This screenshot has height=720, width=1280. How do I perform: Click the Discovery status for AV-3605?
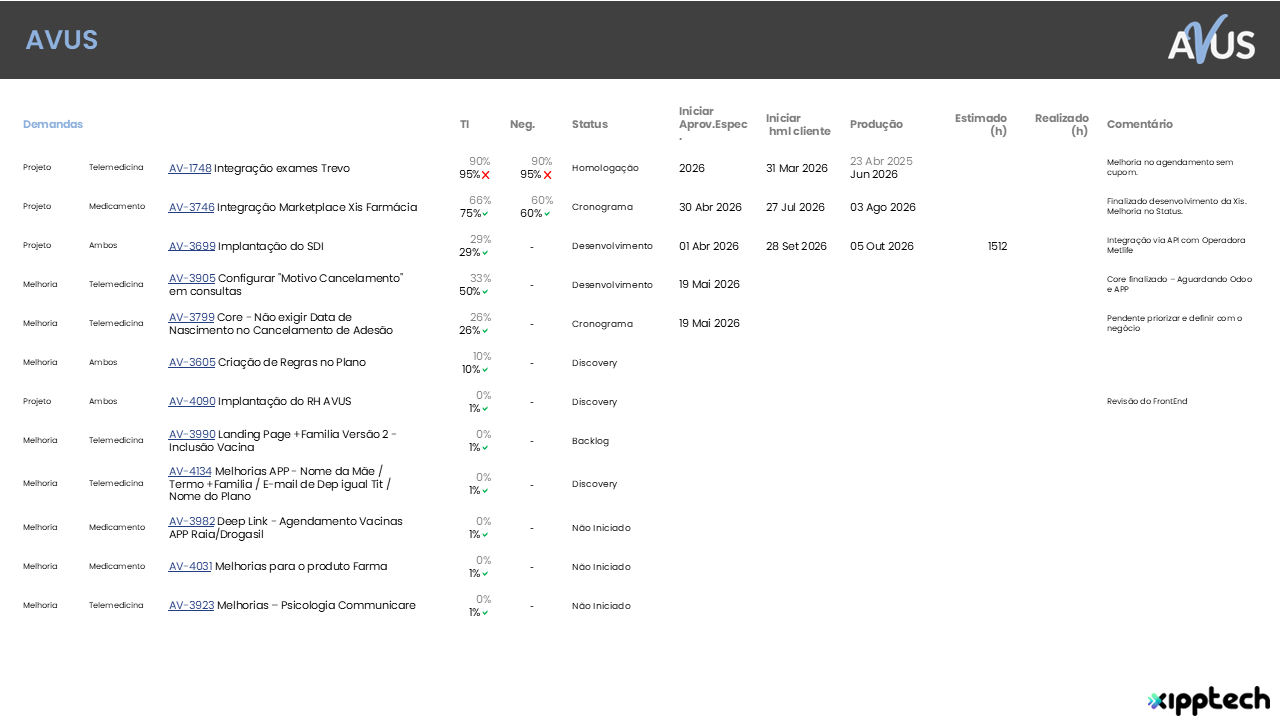594,363
